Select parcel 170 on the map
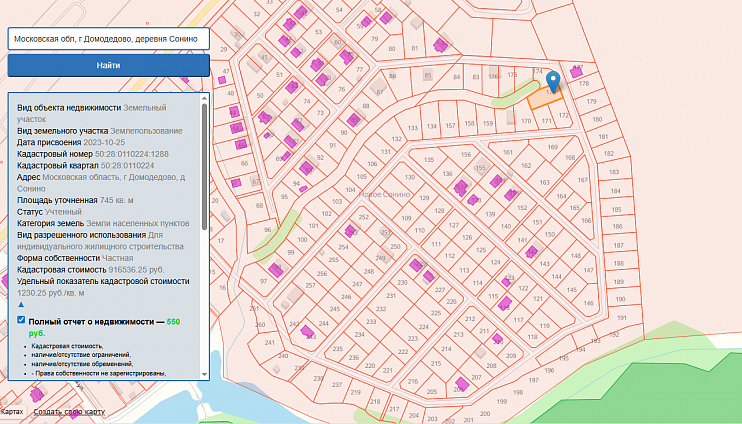The height and width of the screenshot is (424, 742). [526, 121]
